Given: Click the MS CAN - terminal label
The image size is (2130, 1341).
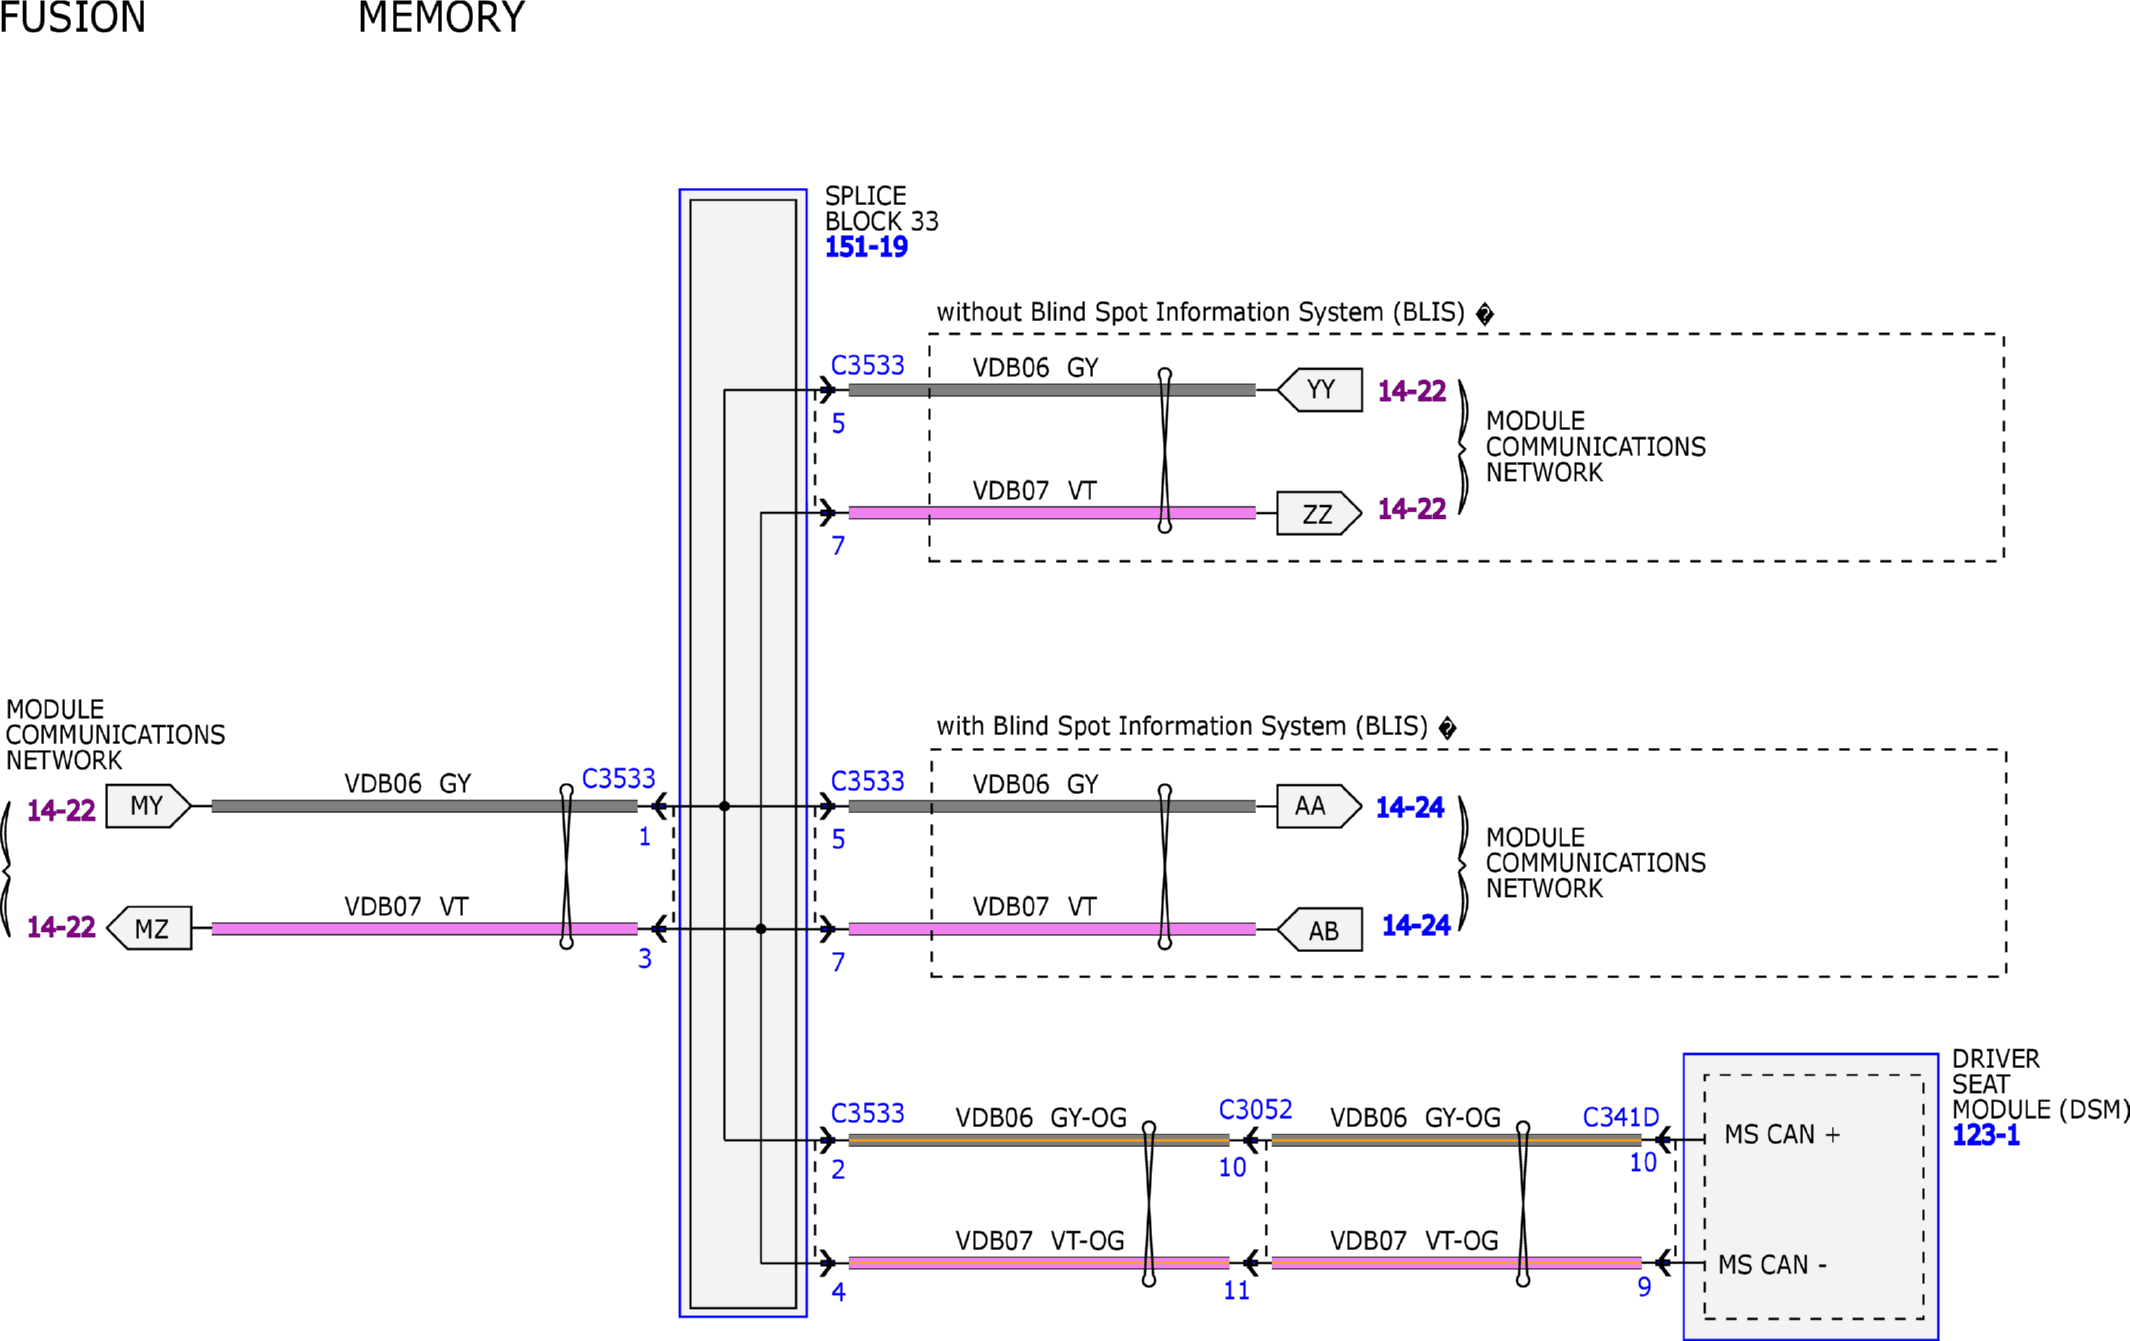Looking at the screenshot, I should pos(1773,1265).
